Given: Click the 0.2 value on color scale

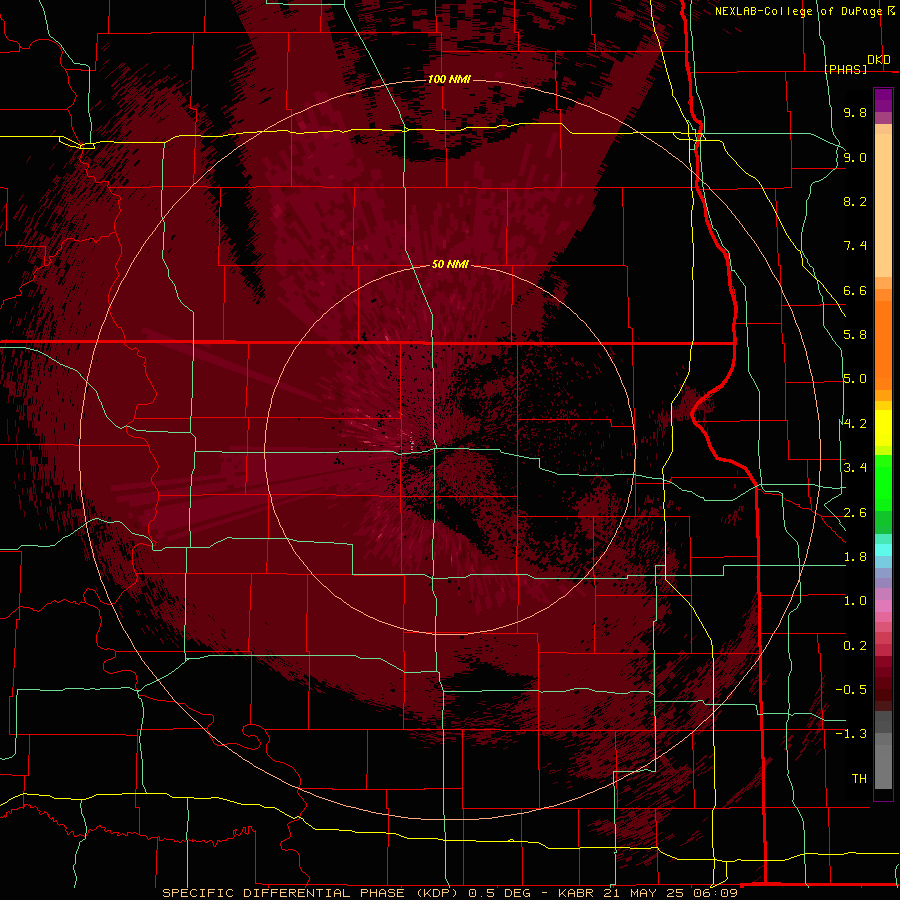Looking at the screenshot, I should 855,646.
